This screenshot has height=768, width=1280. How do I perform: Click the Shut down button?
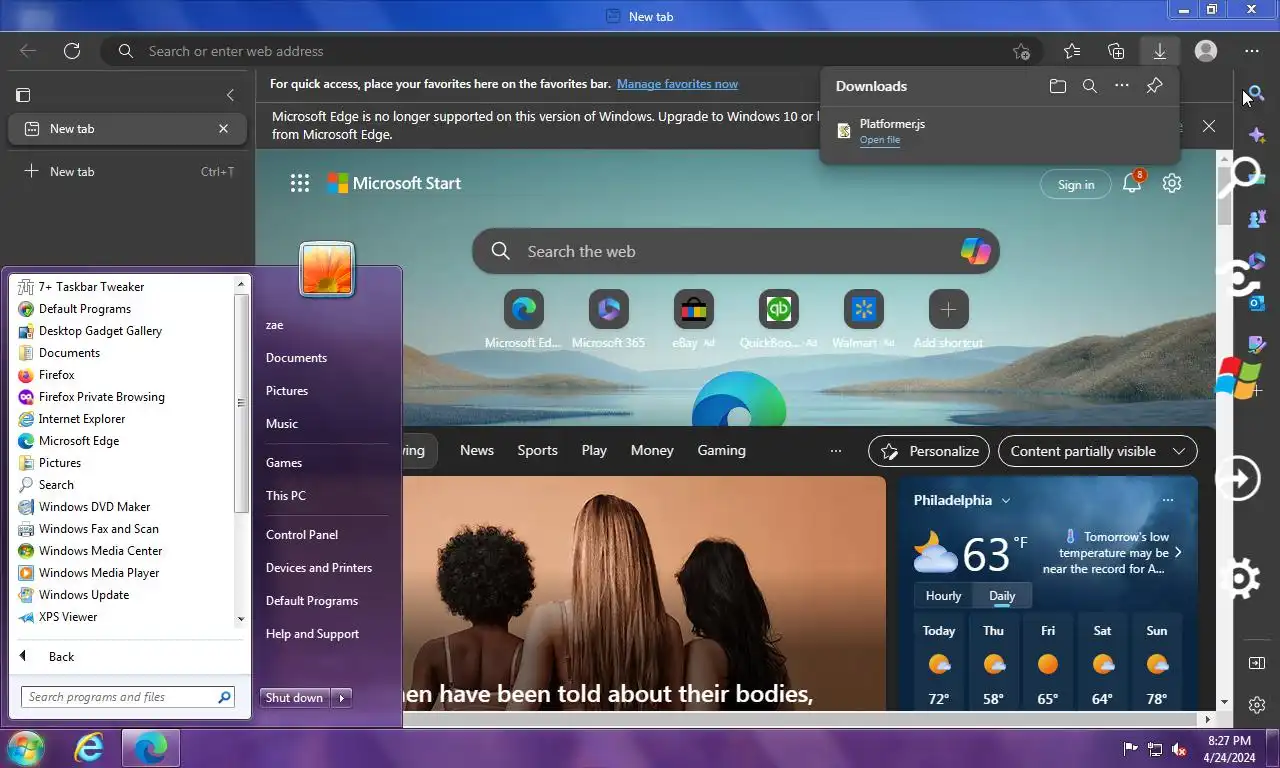(295, 698)
